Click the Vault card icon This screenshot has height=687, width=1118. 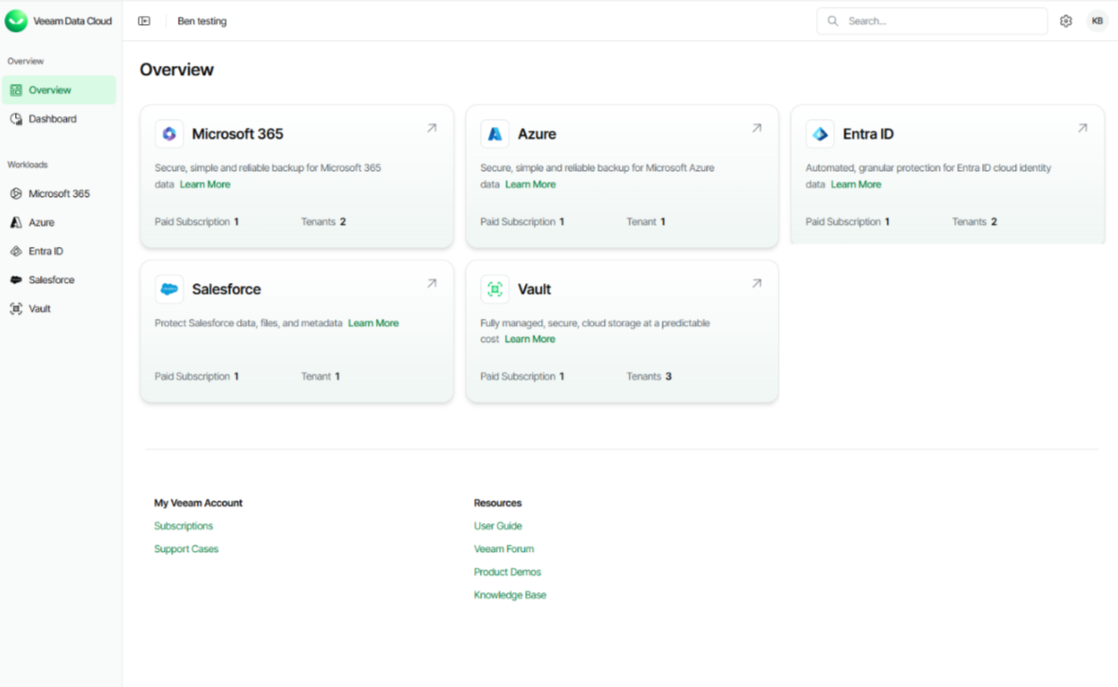(495, 289)
